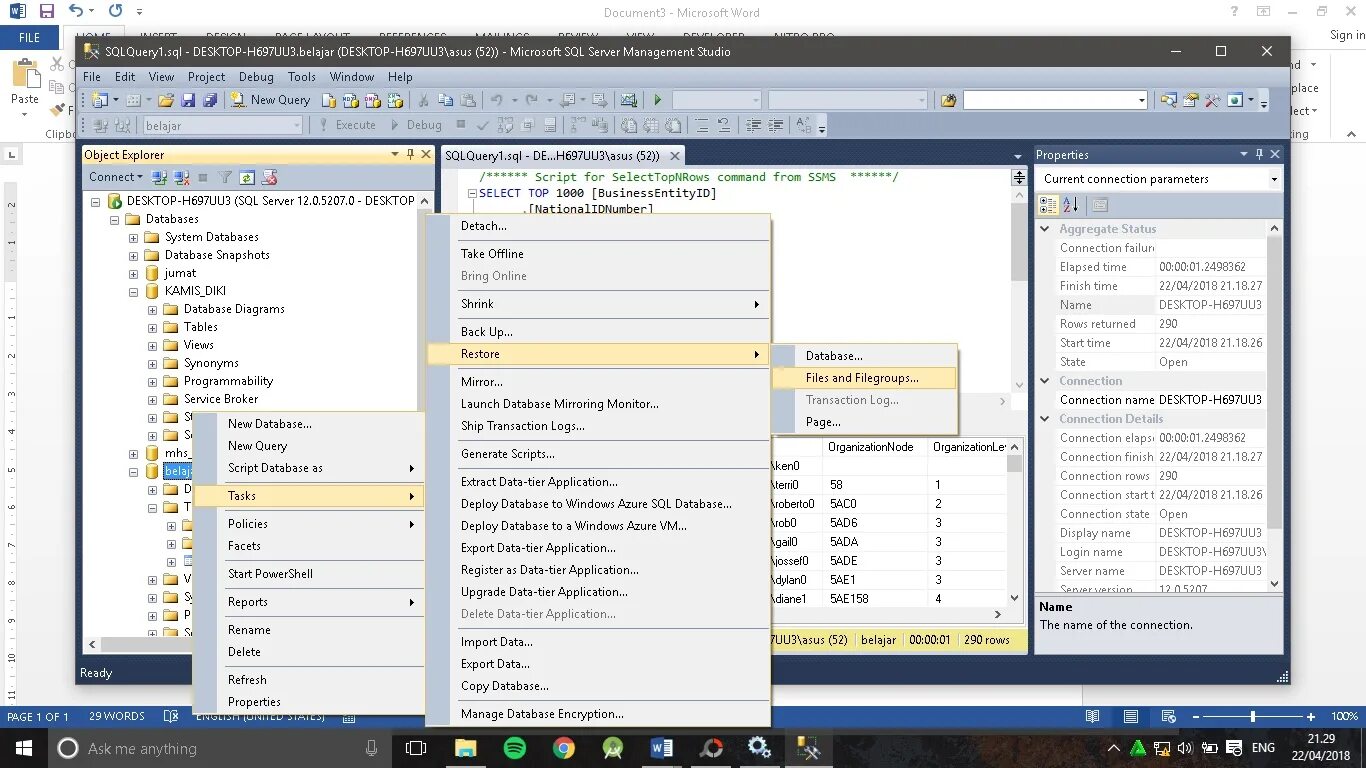
Task: Click the Filter funnel icon in Object Explorer
Action: point(225,177)
